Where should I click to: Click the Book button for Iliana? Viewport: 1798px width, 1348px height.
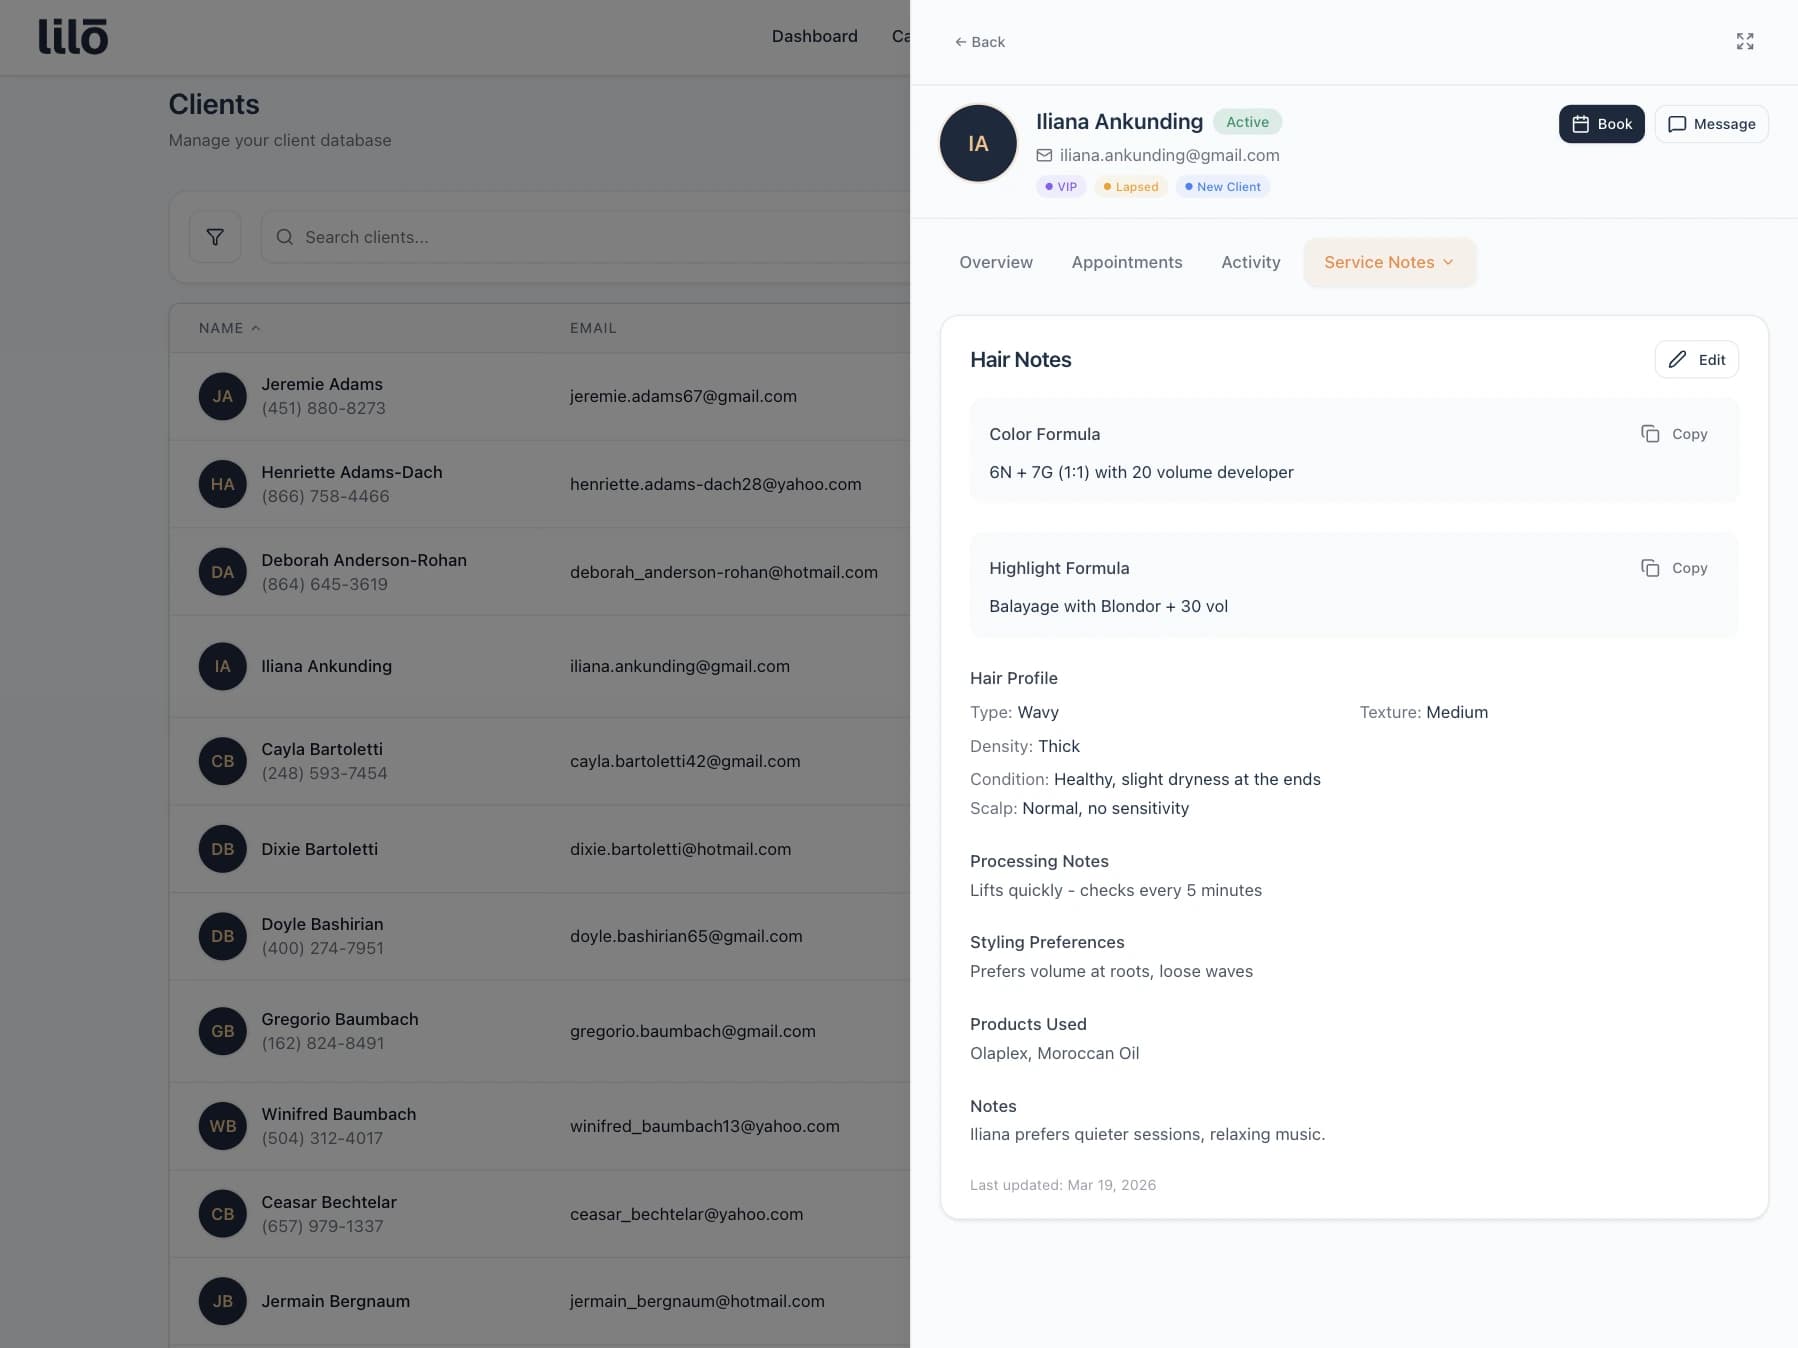click(x=1602, y=124)
